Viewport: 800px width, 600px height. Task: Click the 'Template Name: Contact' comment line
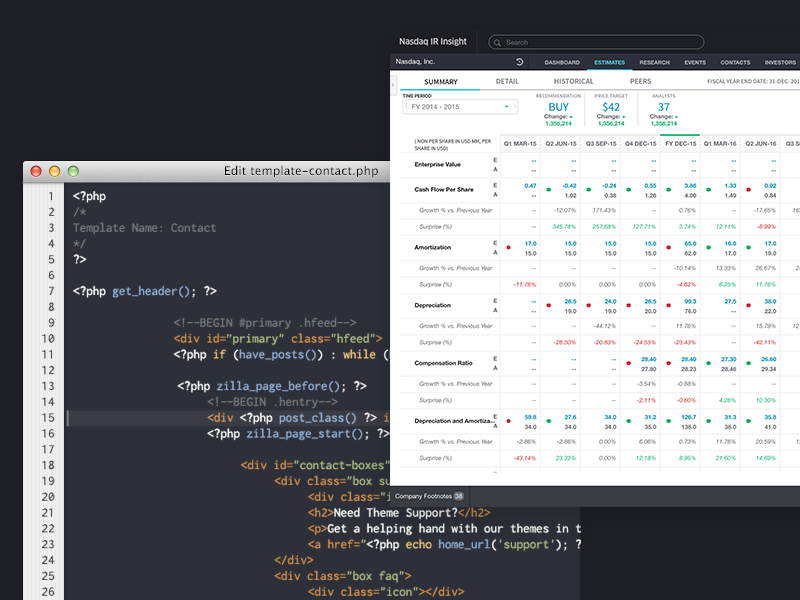point(144,228)
